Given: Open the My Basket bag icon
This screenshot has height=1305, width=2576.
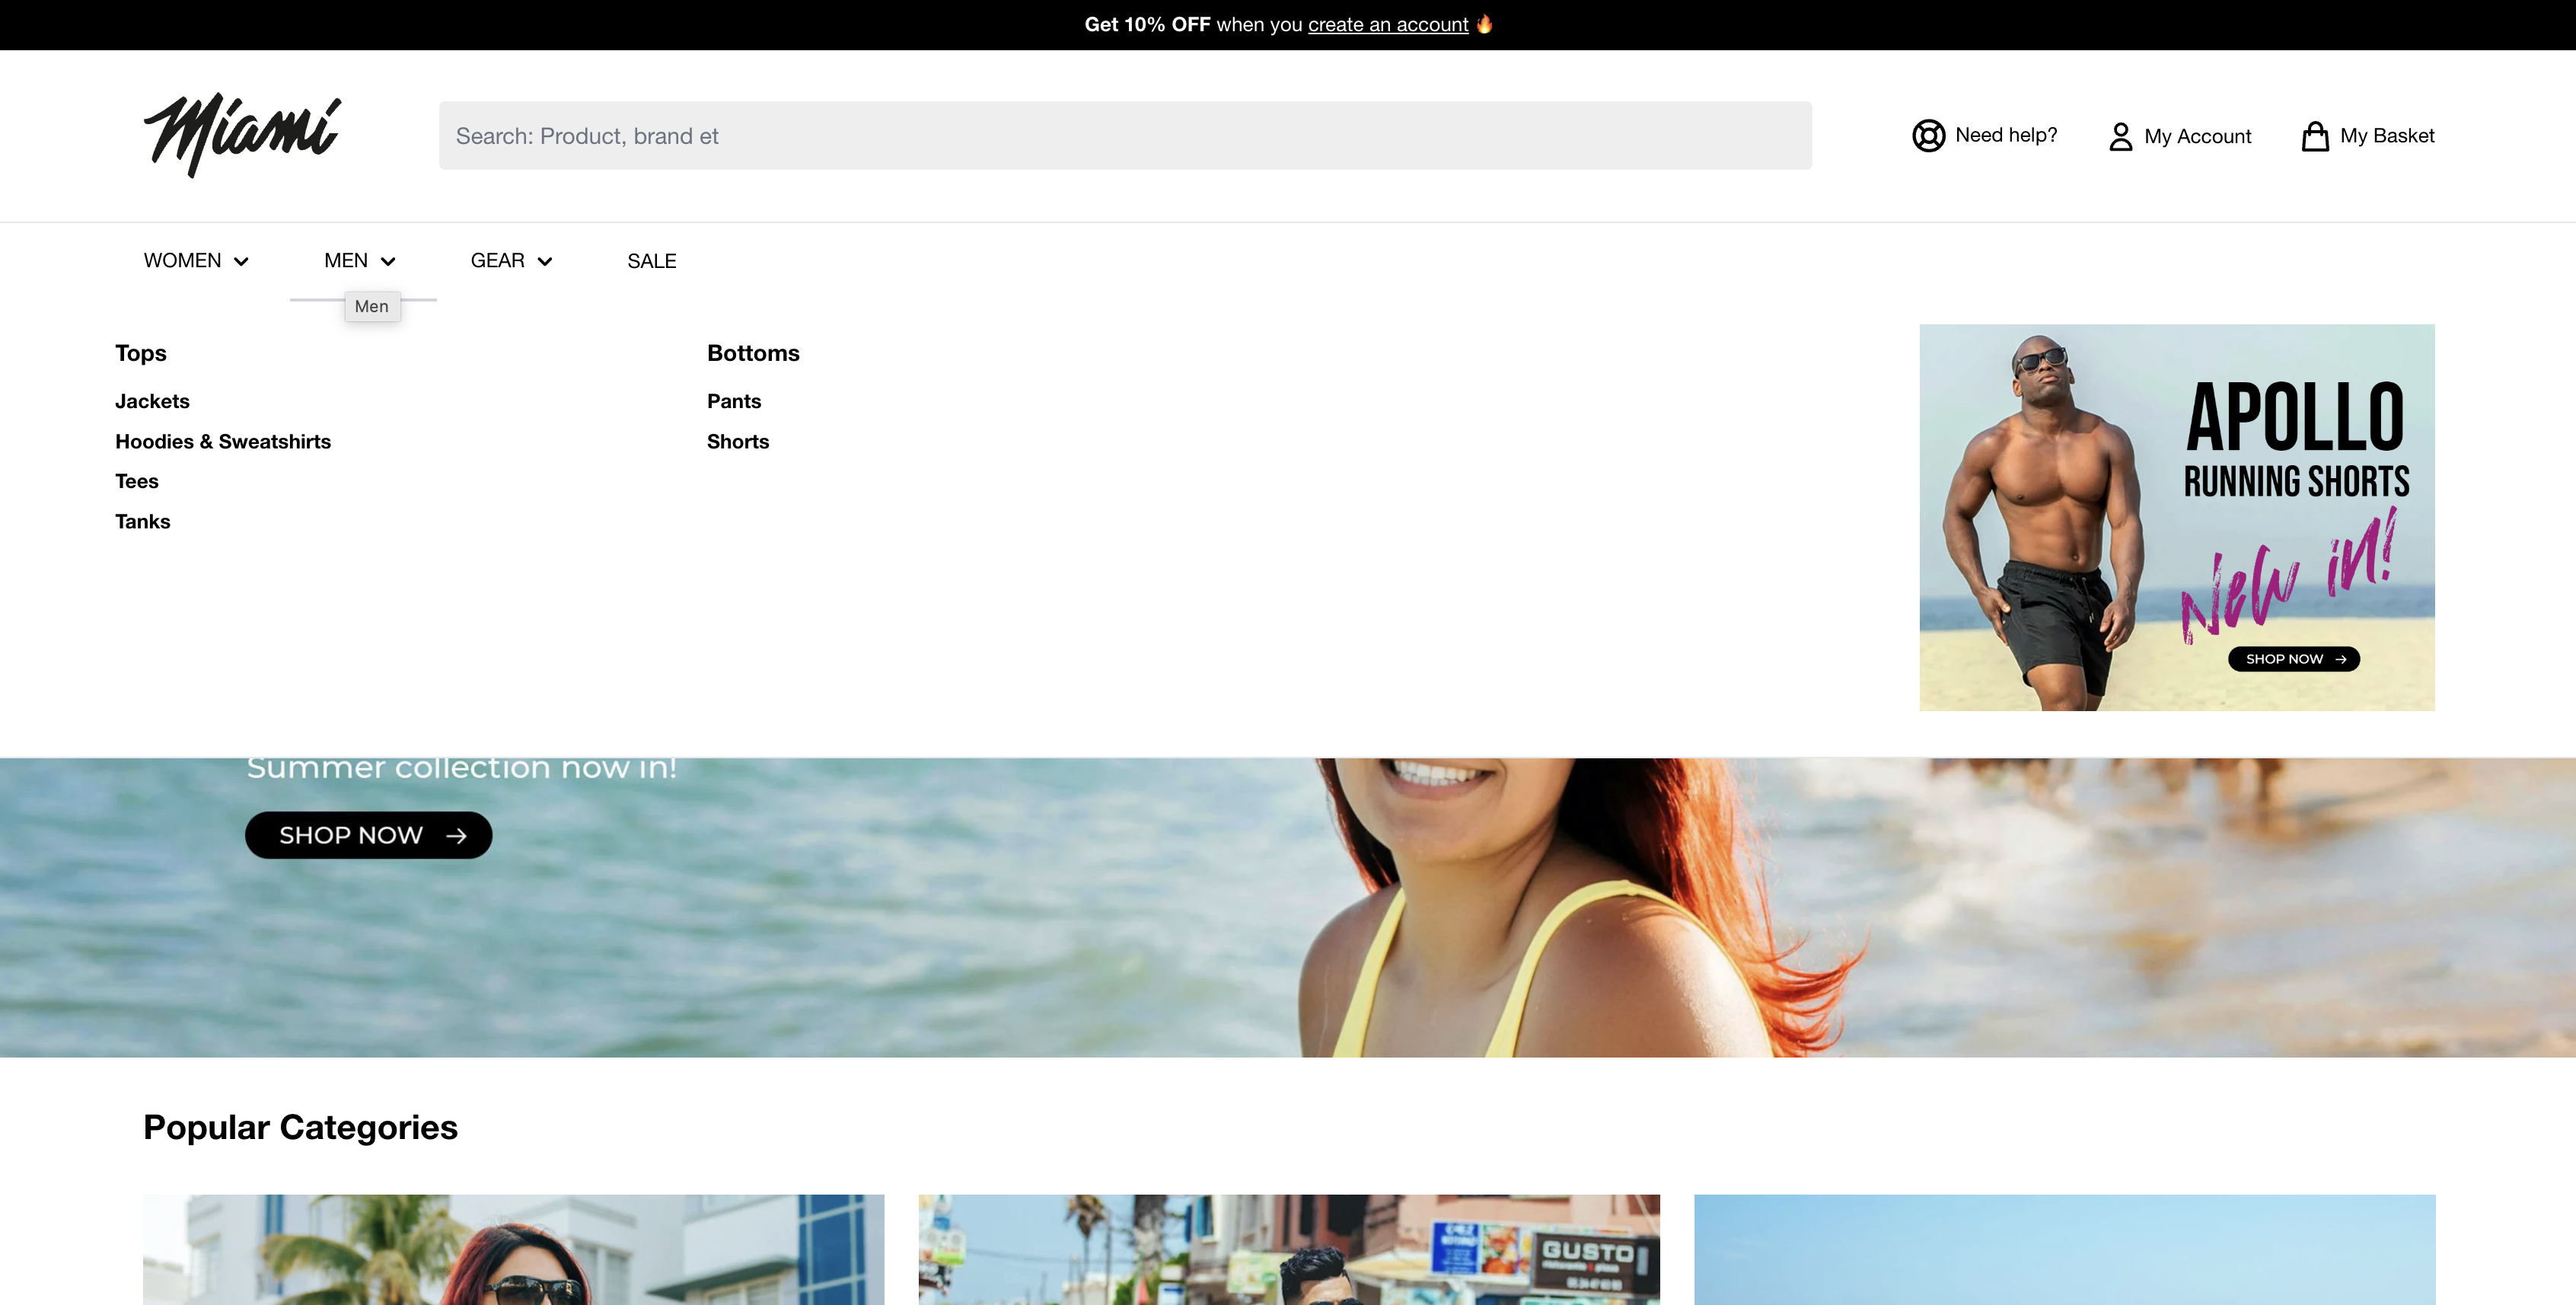Looking at the screenshot, I should click(2314, 136).
